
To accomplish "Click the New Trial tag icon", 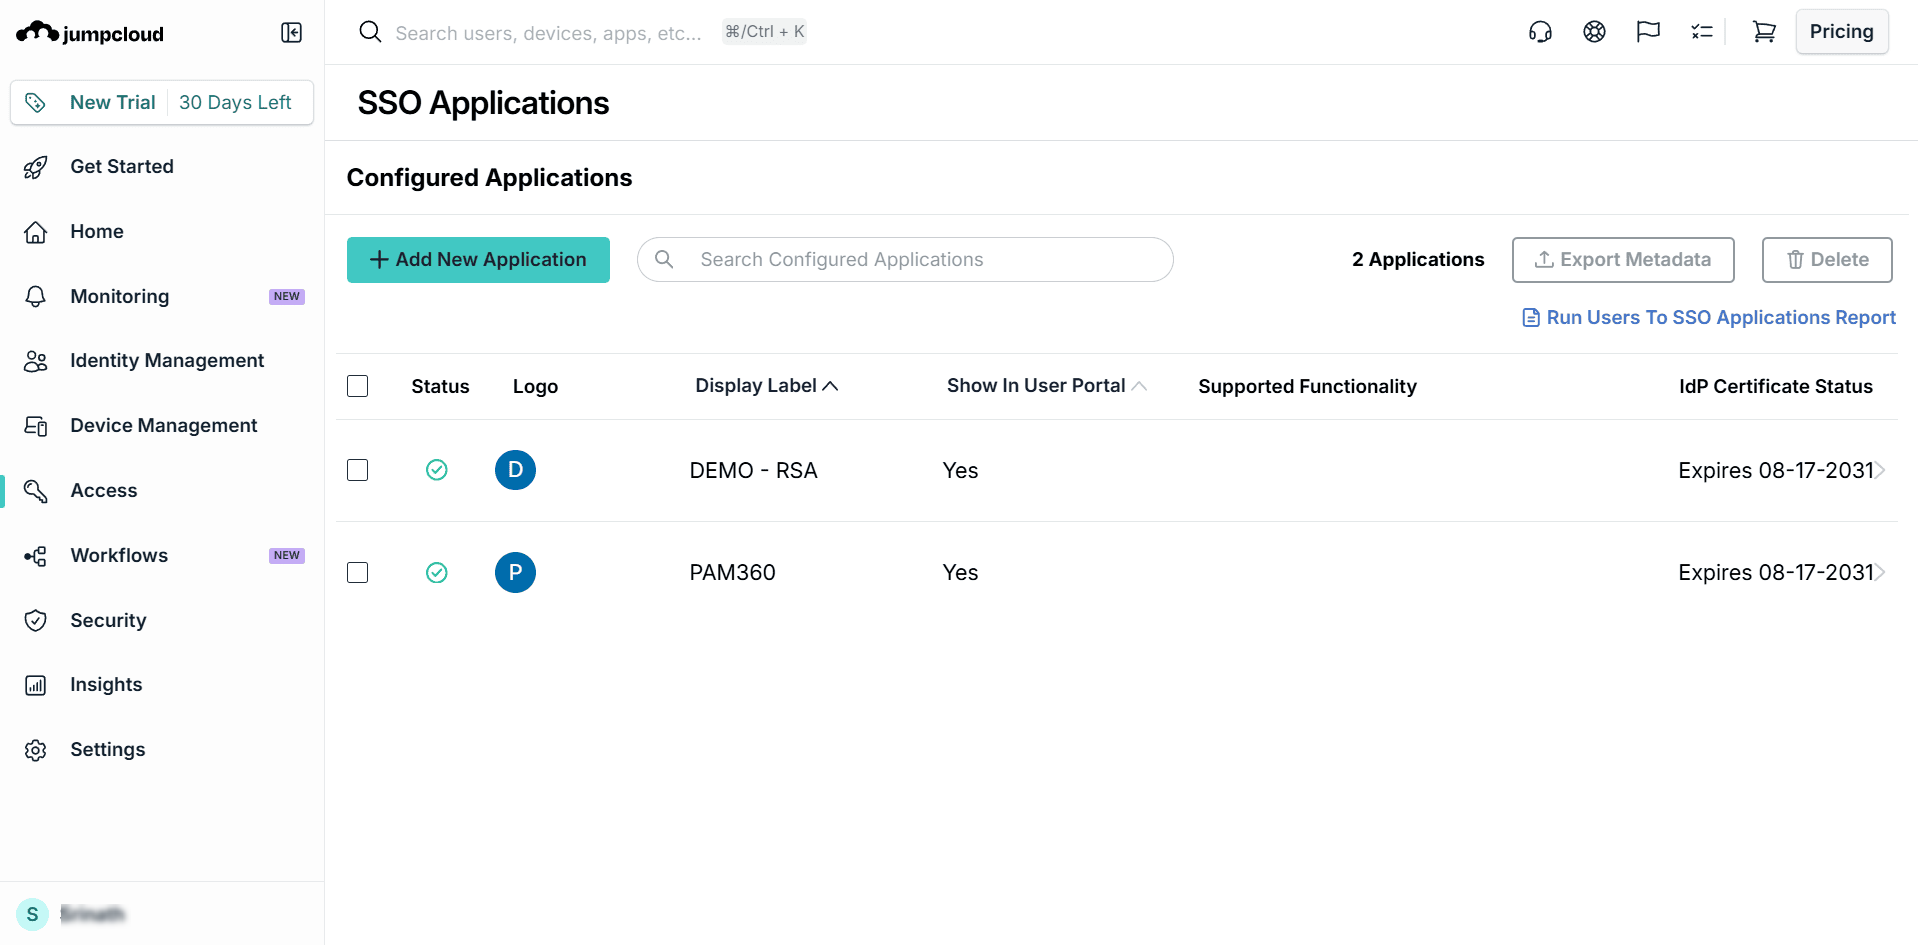I will point(36,102).
